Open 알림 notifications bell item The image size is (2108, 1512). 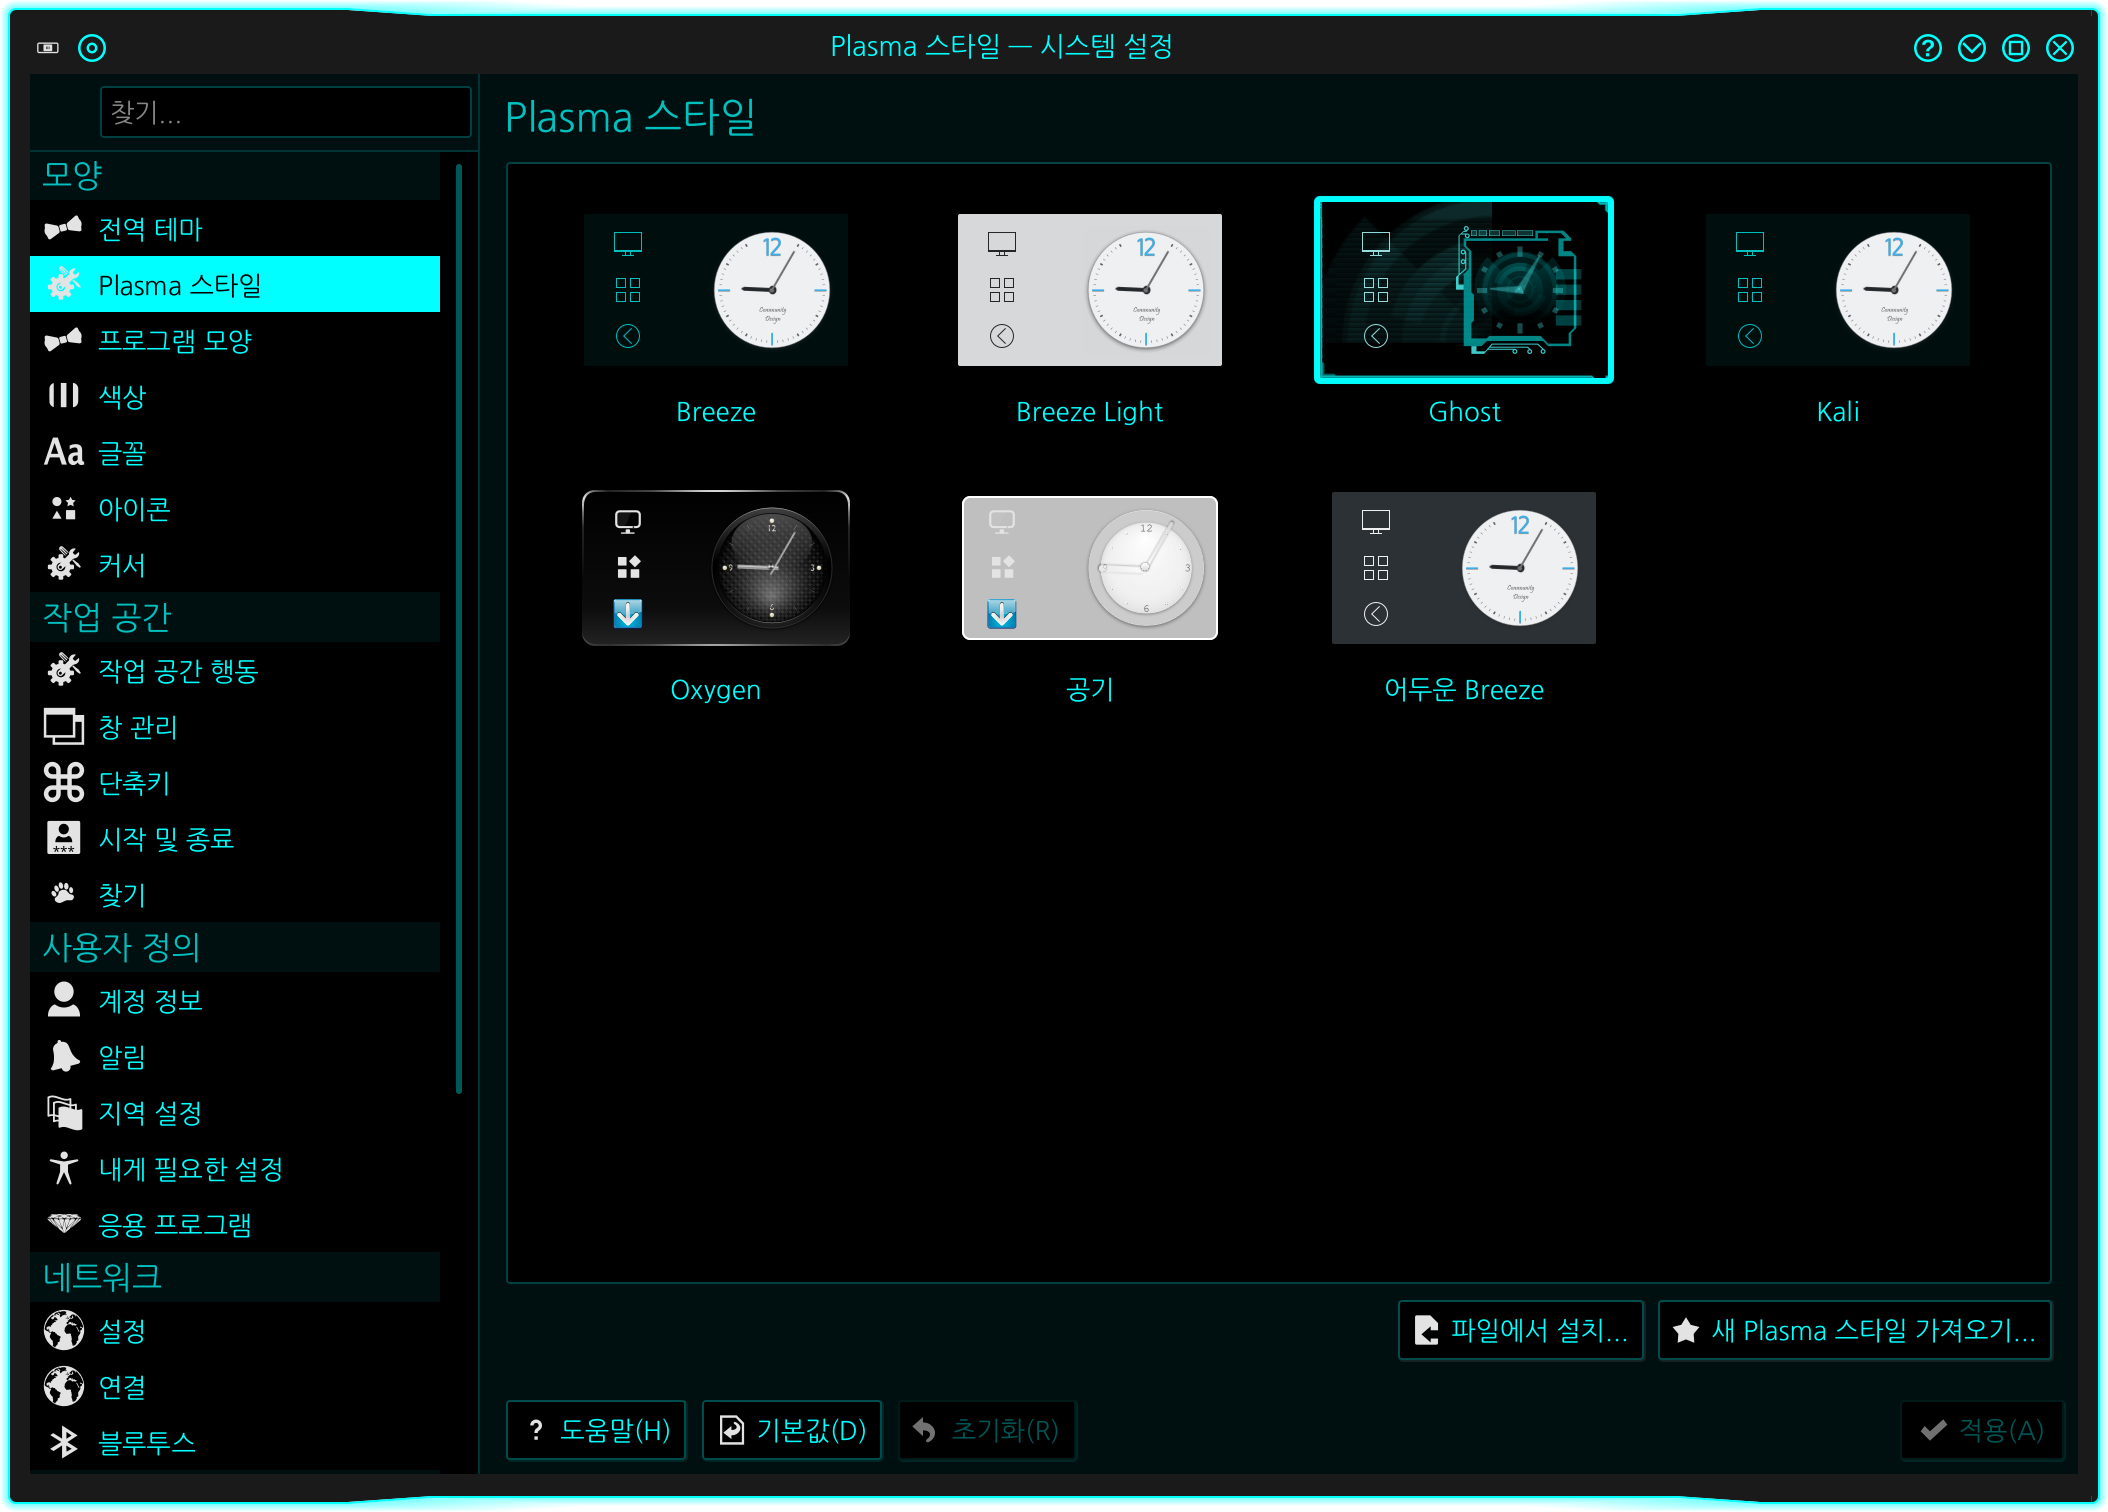click(x=122, y=1057)
